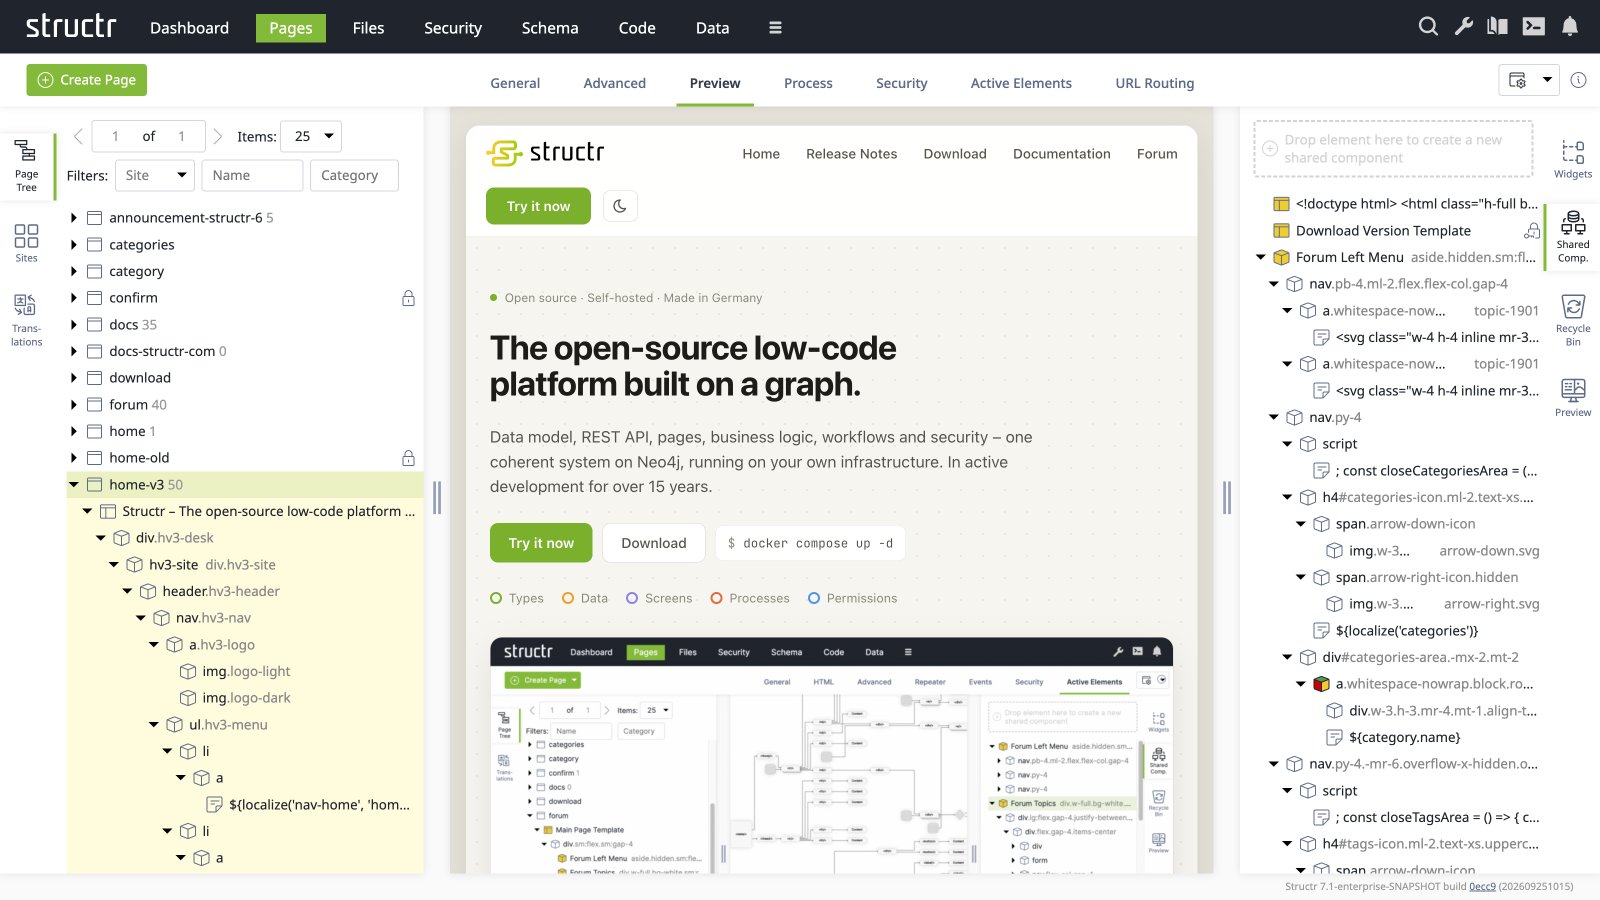Open the admin console terminal icon

pyautogui.click(x=1534, y=27)
